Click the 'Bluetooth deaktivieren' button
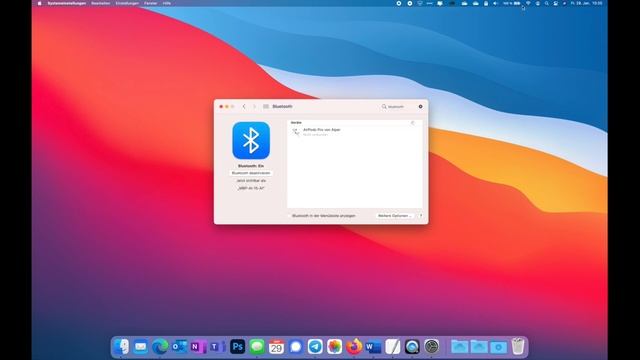This screenshot has height=360, width=640. coord(251,173)
